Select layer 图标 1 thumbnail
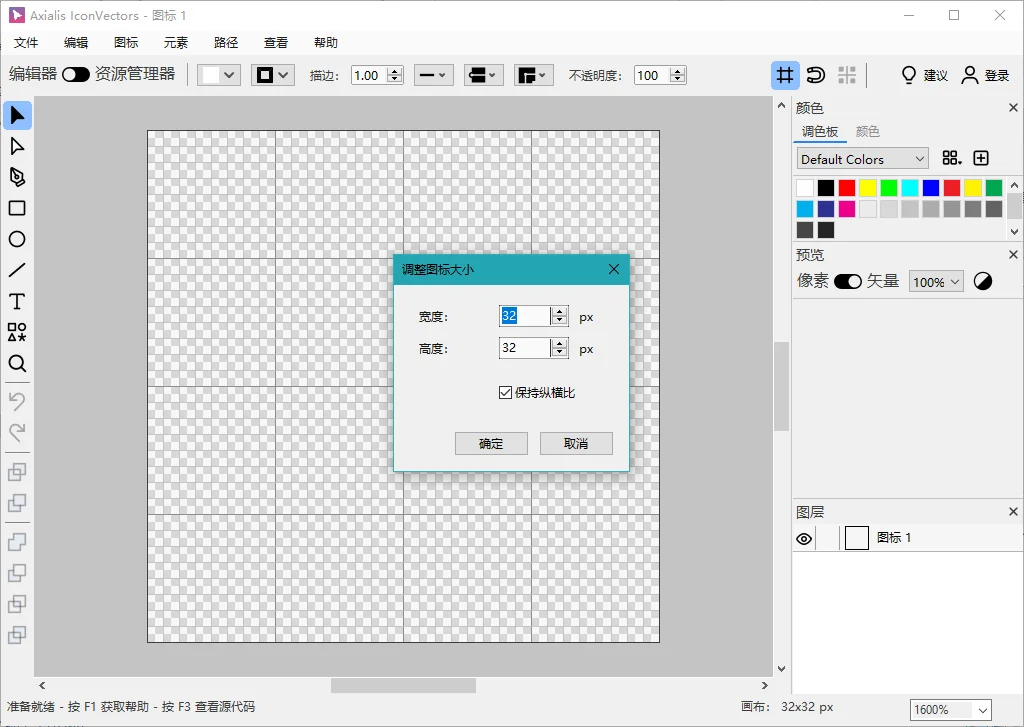Image resolution: width=1024 pixels, height=727 pixels. (857, 538)
